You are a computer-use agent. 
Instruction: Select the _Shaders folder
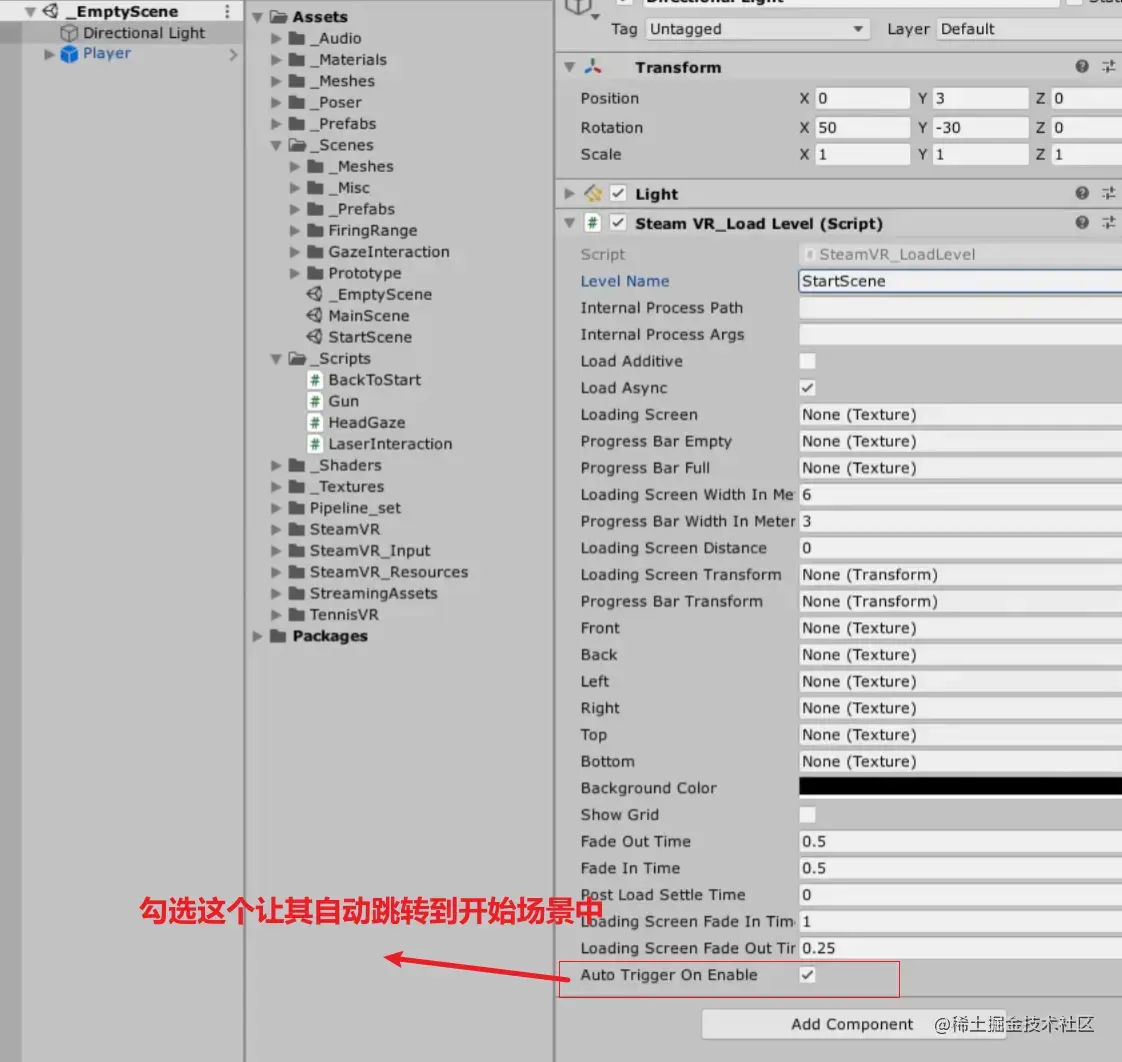pos(346,465)
